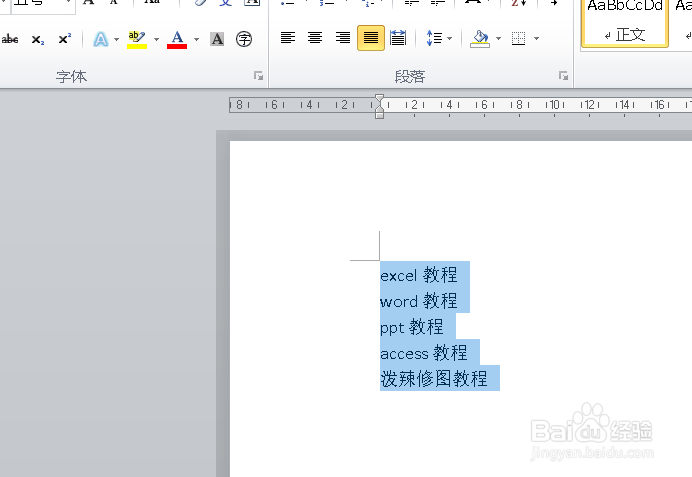Expand the font color dropdown arrow
692x477 pixels.
pos(196,39)
